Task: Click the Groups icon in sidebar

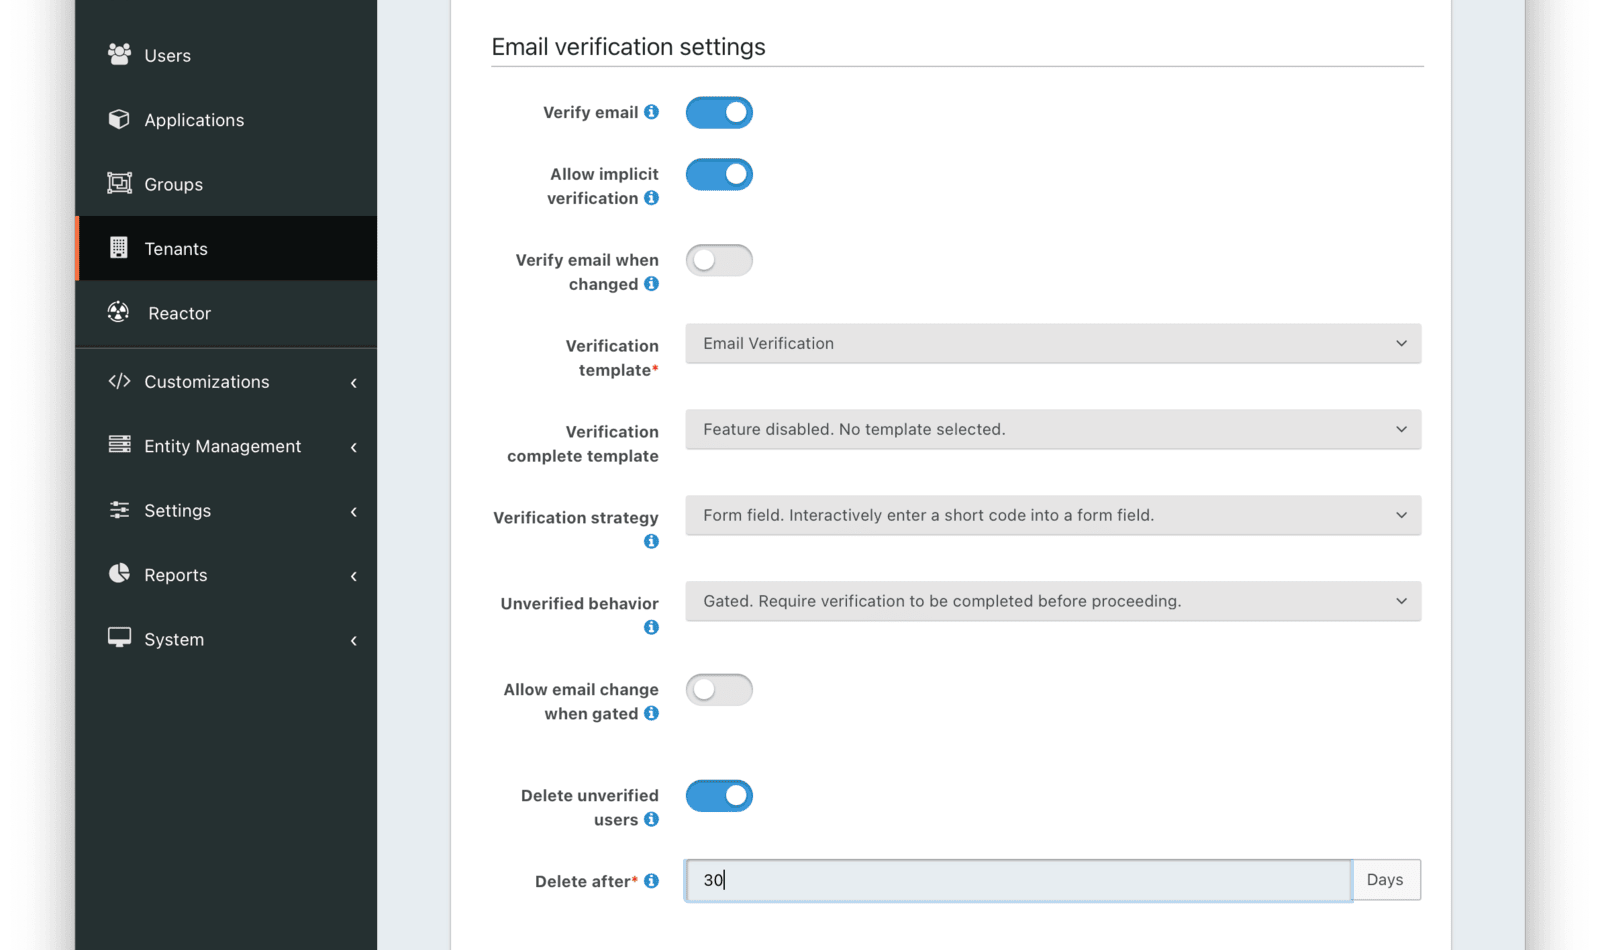Action: 119,183
